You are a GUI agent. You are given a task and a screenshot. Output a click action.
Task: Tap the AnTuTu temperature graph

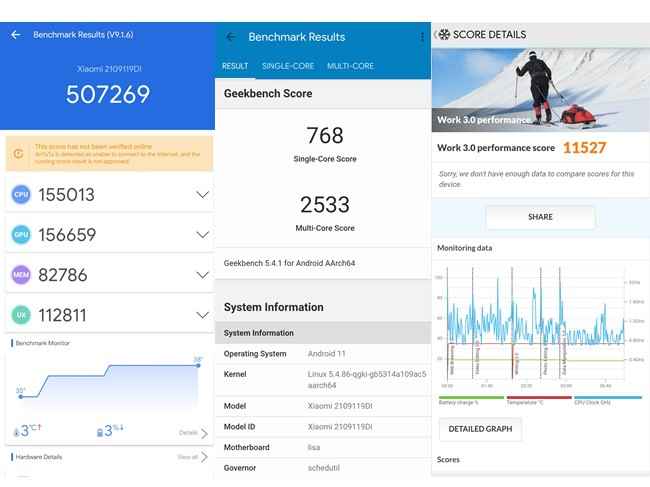tap(110, 381)
